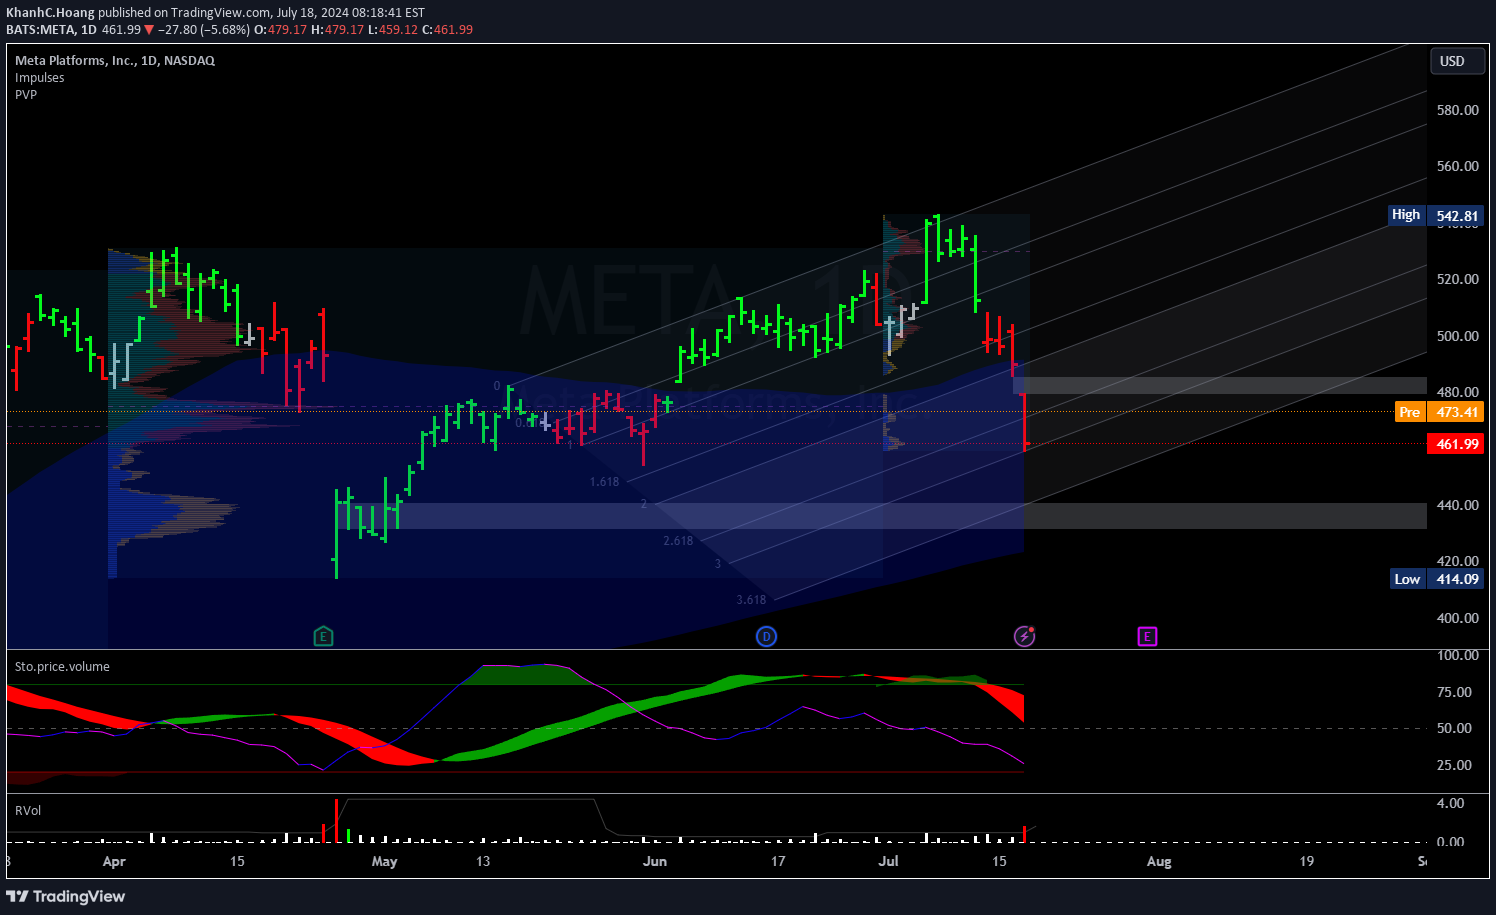Click the 1.618 Fibonacci level label

click(x=604, y=482)
